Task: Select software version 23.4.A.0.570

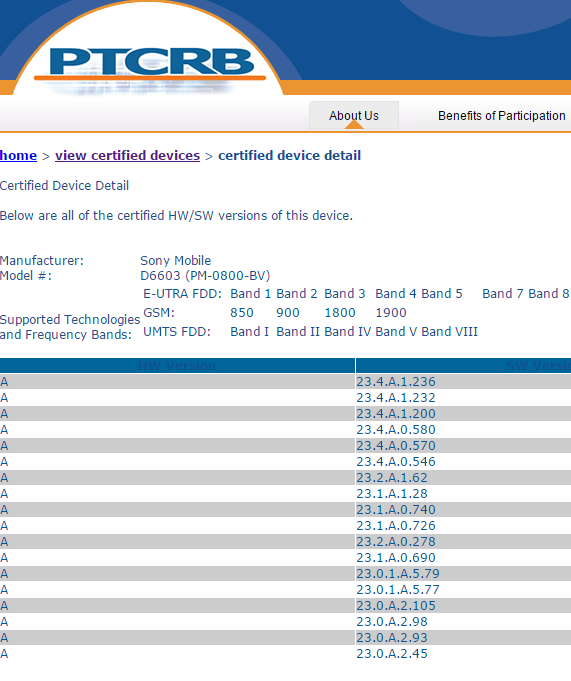Action: [396, 446]
